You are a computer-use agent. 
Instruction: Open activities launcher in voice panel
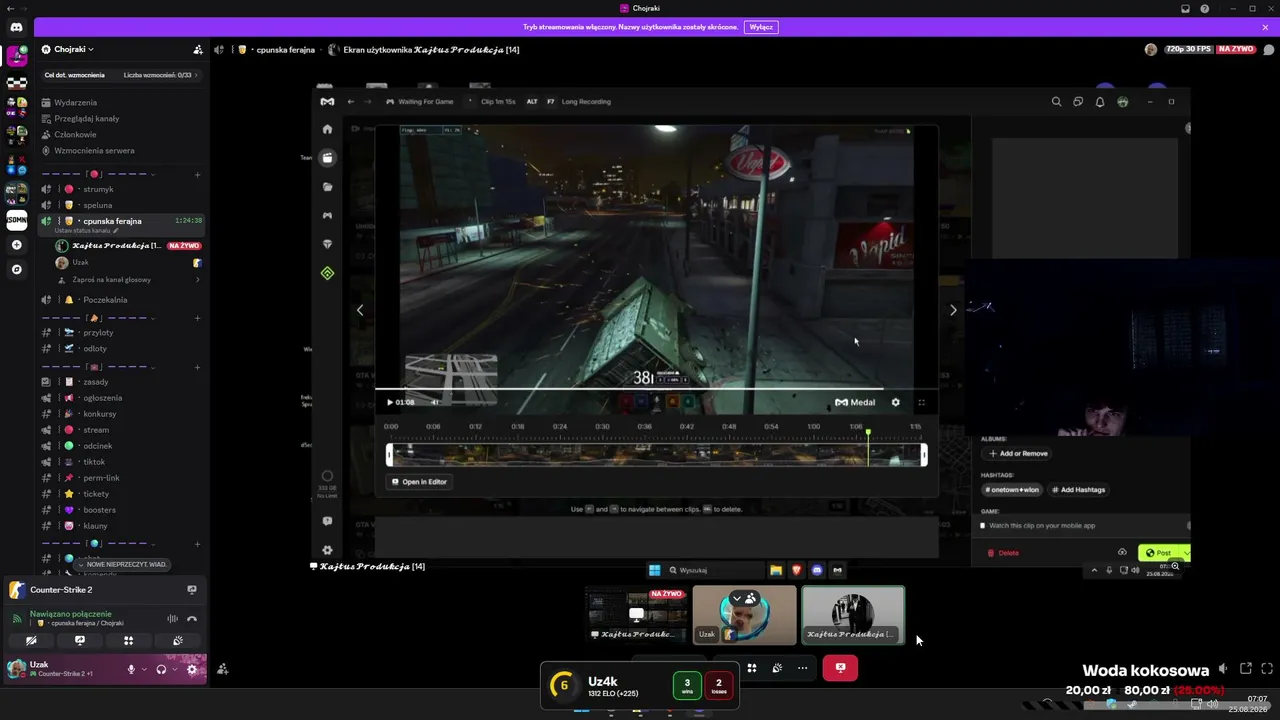(128, 641)
